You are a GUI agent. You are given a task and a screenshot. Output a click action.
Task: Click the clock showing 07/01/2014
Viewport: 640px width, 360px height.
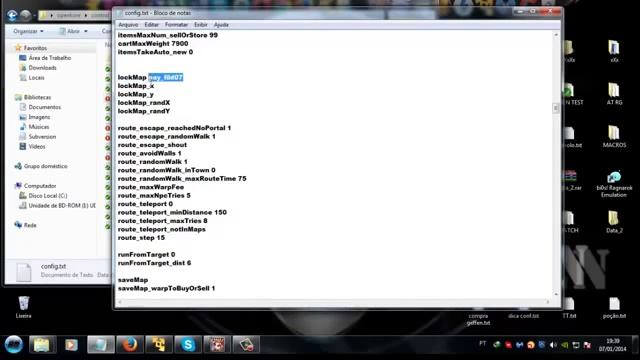[613, 345]
